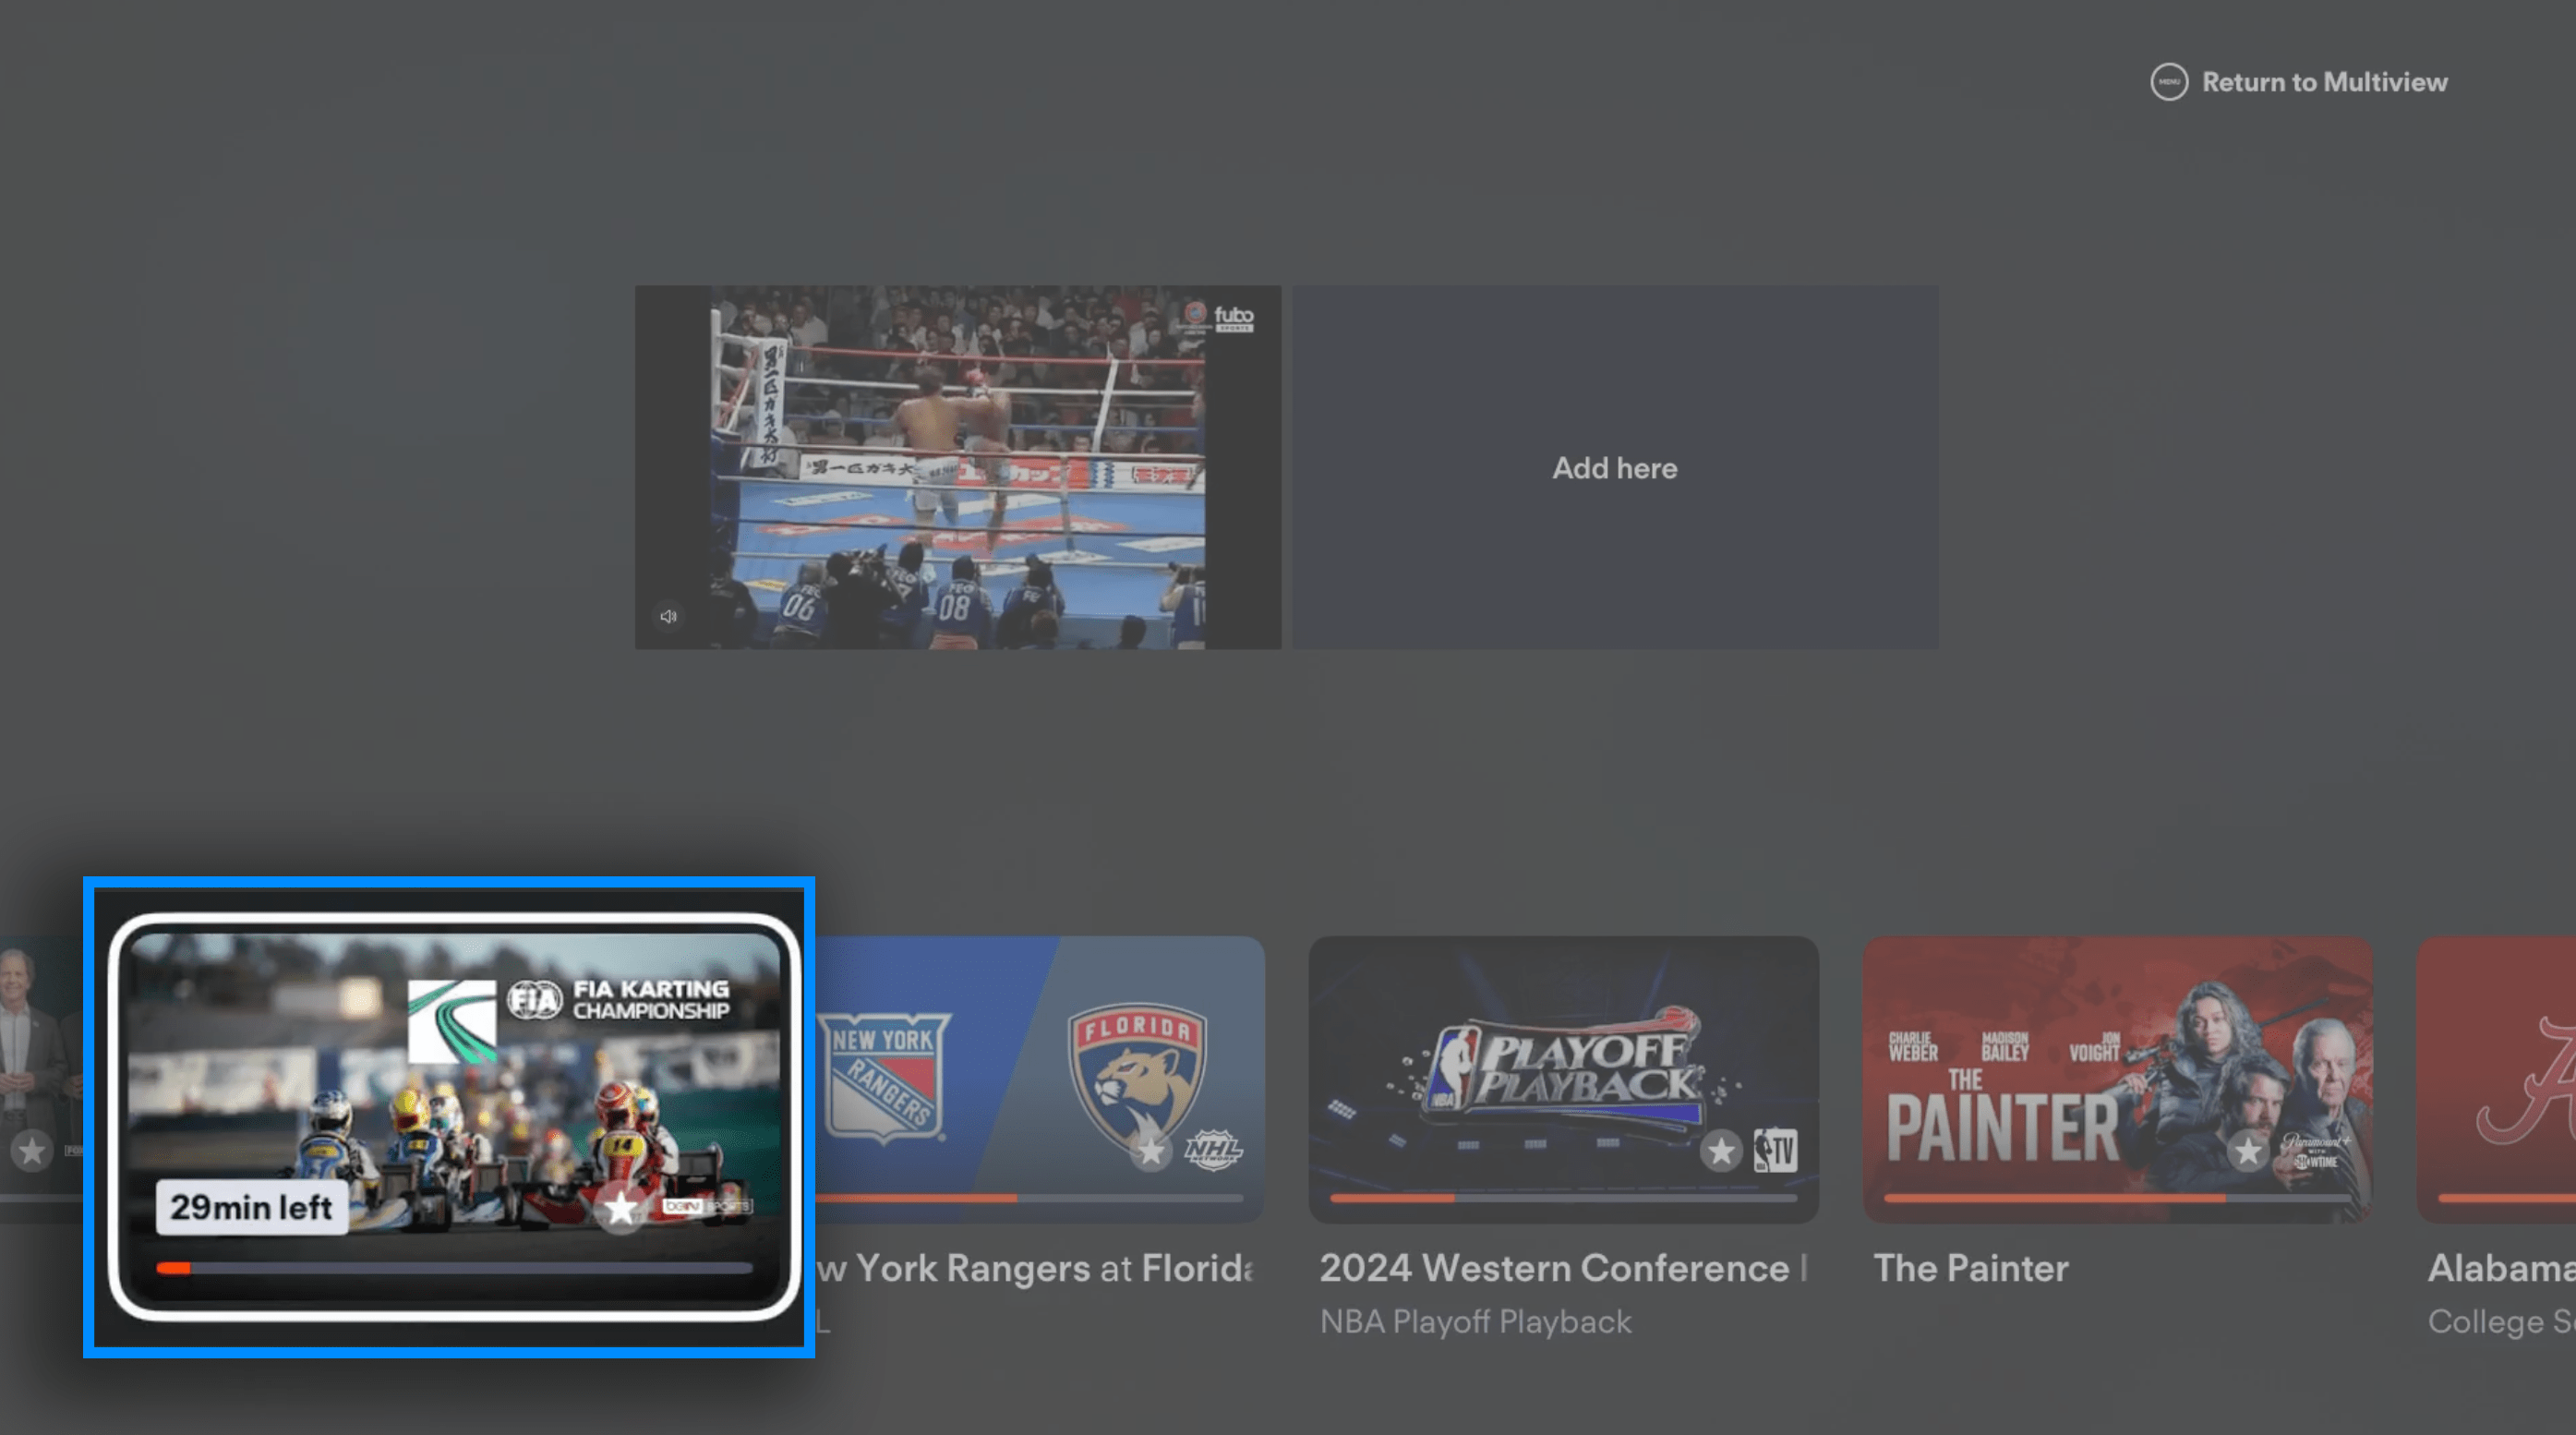This screenshot has height=1435, width=2576.
Task: Open The Painter title link
Action: click(1971, 1268)
